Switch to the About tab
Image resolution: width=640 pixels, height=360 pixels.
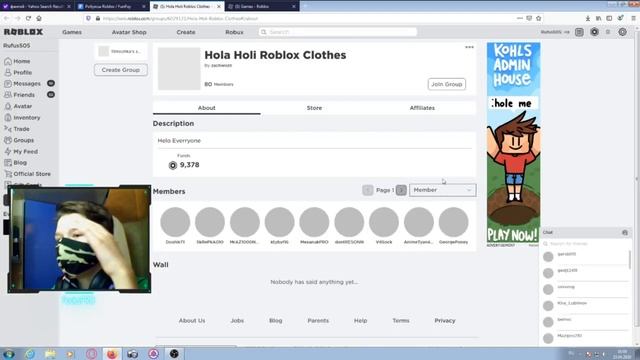click(207, 108)
